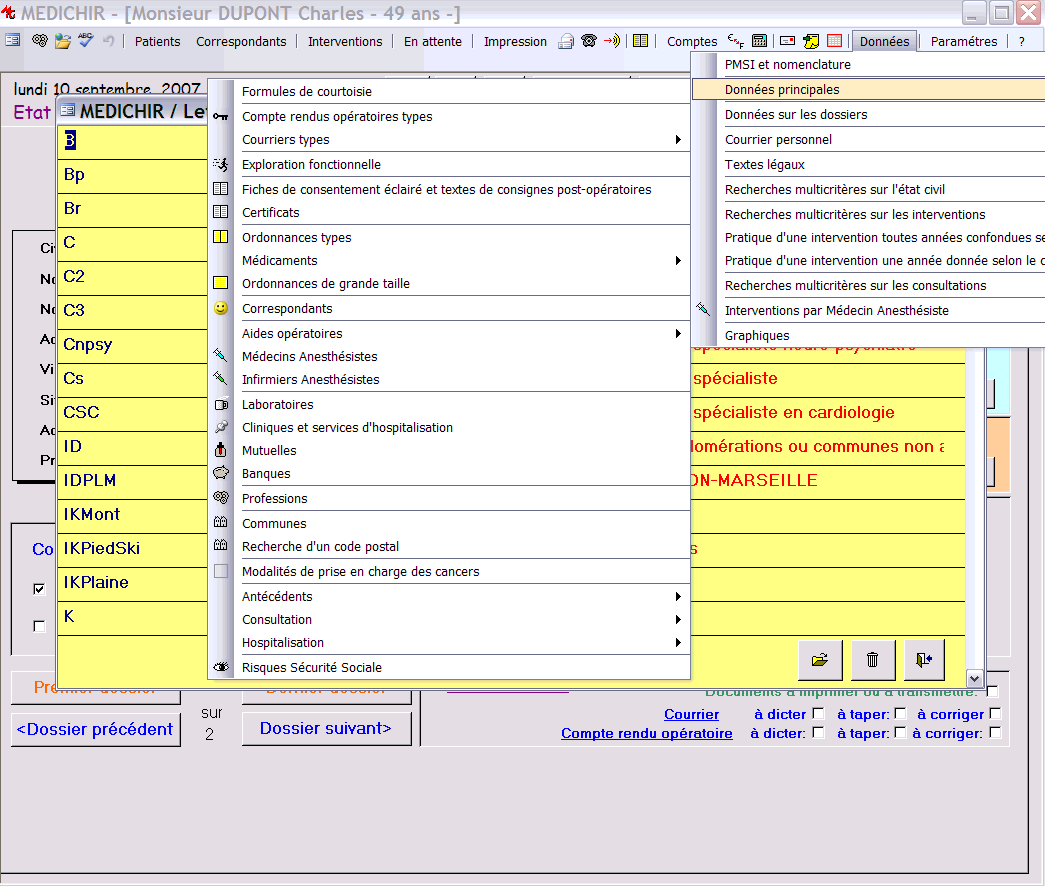Click the key icon beside Compte rendus opératoires

221,117
